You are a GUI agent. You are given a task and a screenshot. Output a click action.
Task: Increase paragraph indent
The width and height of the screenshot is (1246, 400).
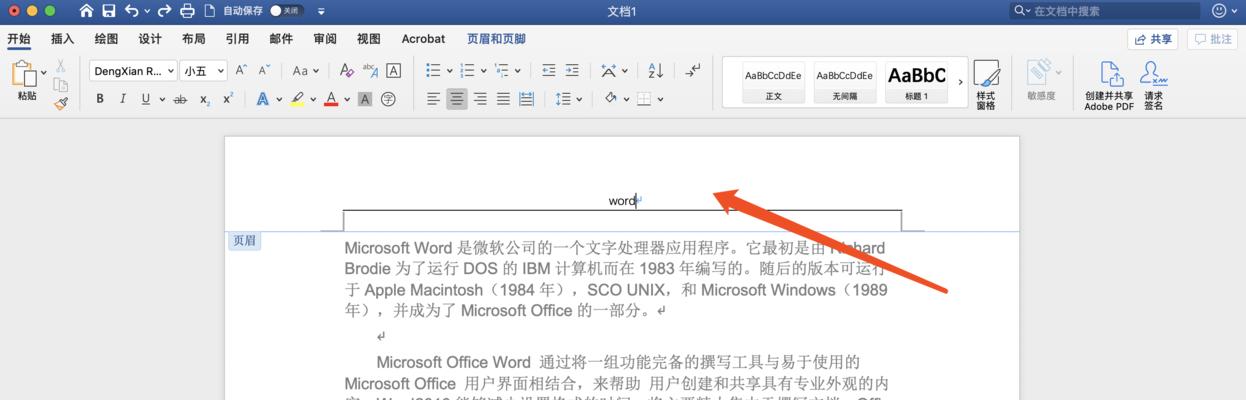[571, 71]
